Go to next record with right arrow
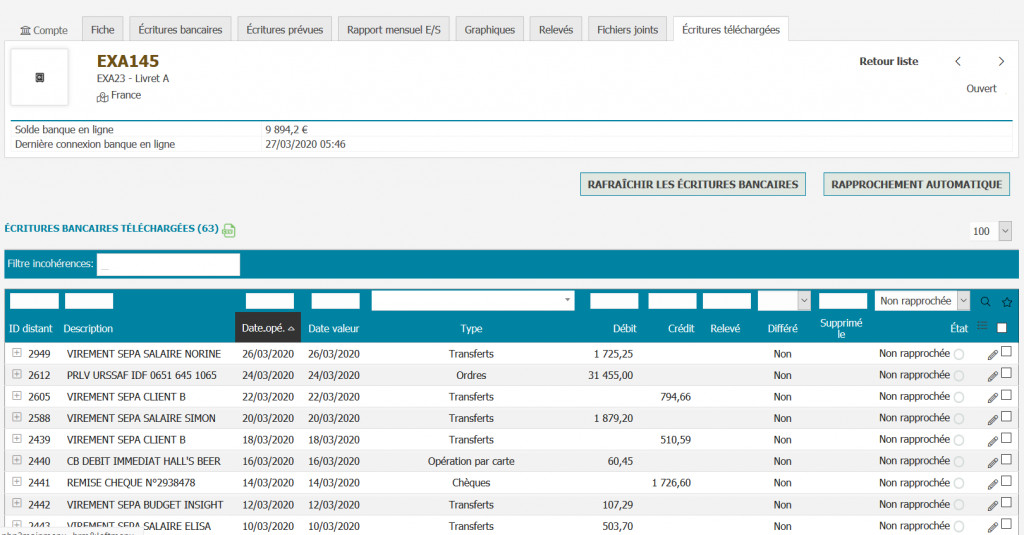The width and height of the screenshot is (1024, 535). click(x=1002, y=62)
